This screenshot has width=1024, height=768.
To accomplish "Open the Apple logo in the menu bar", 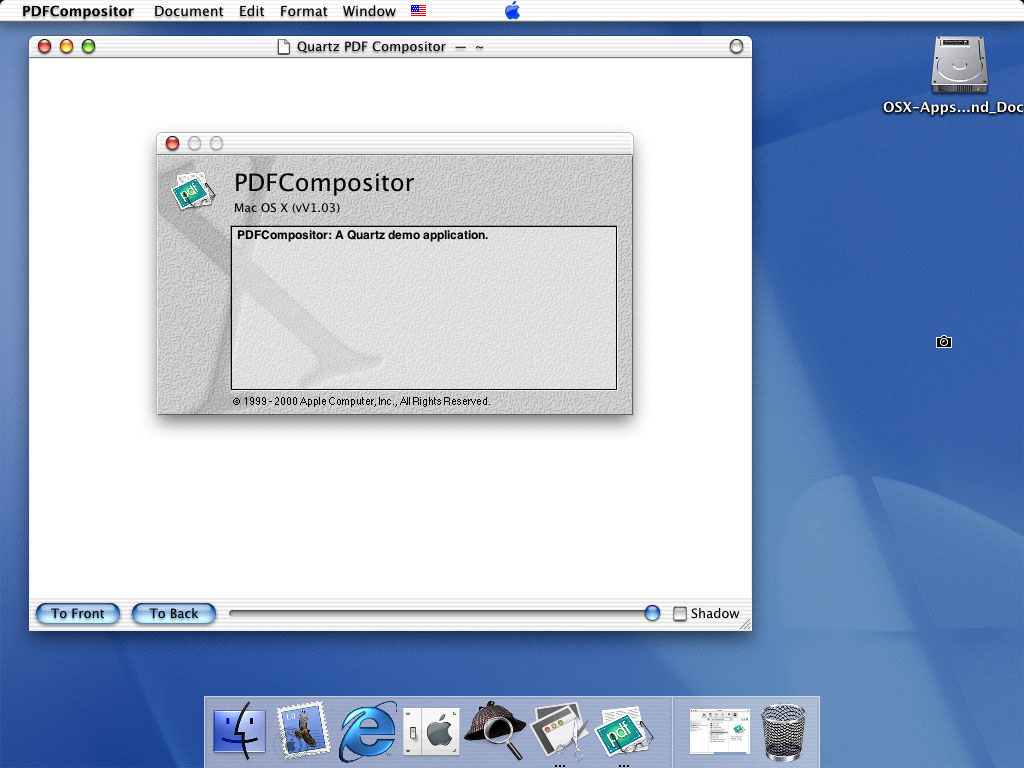I will [x=513, y=11].
